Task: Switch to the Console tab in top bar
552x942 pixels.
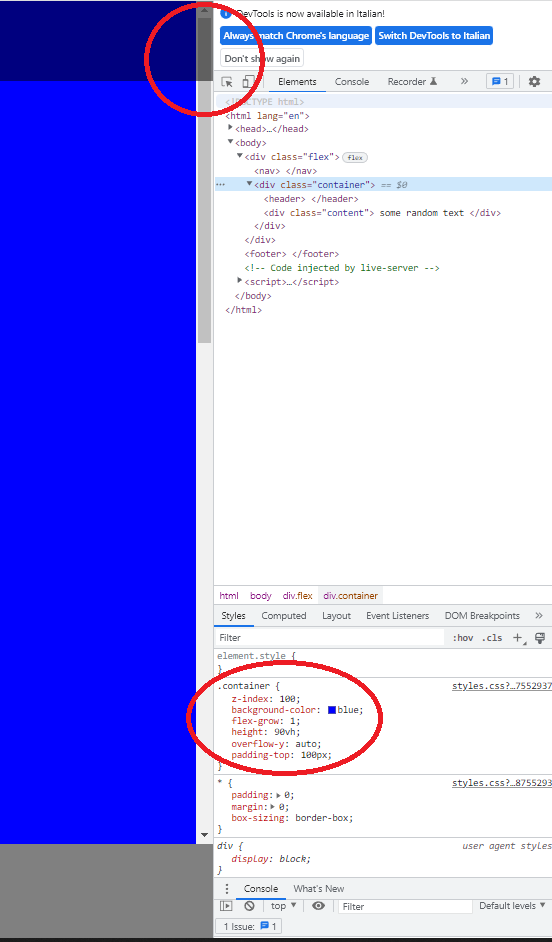Action: (352, 82)
